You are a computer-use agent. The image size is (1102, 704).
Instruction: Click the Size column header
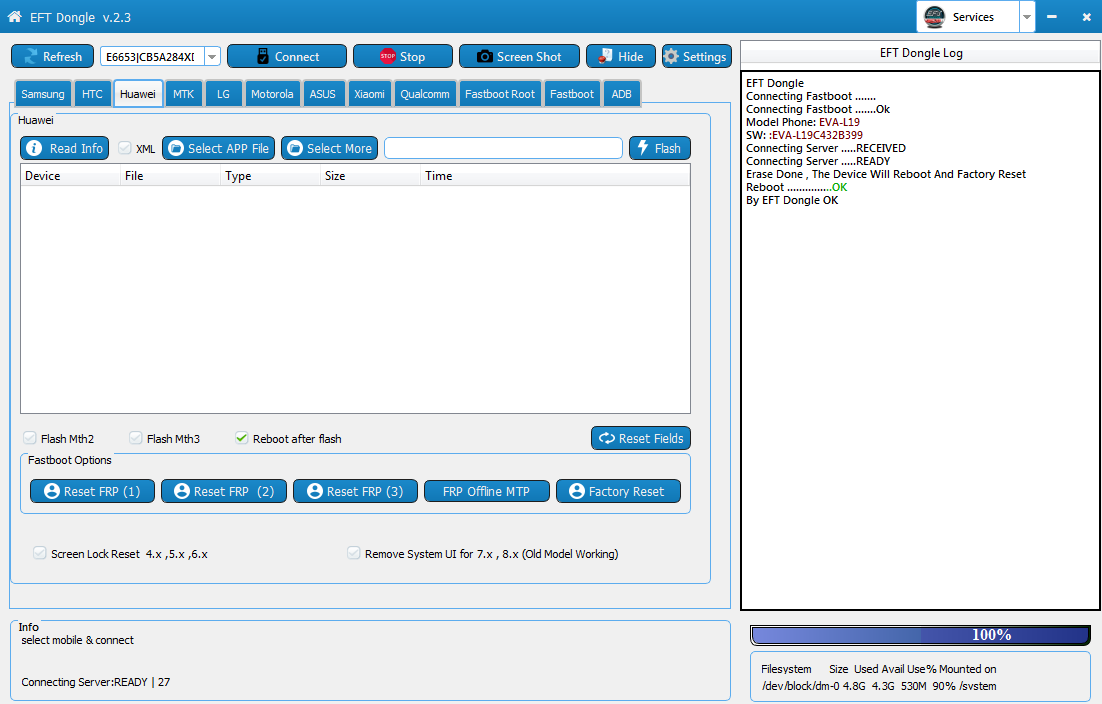370,176
